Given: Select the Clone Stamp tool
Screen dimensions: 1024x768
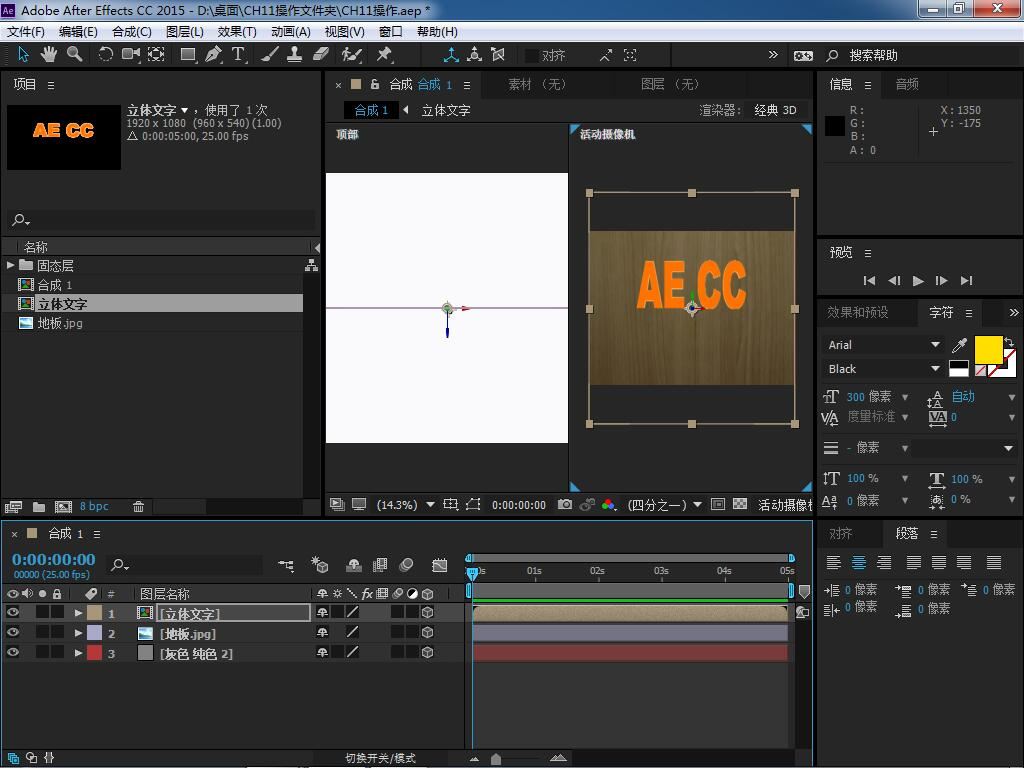Looking at the screenshot, I should tap(295, 55).
